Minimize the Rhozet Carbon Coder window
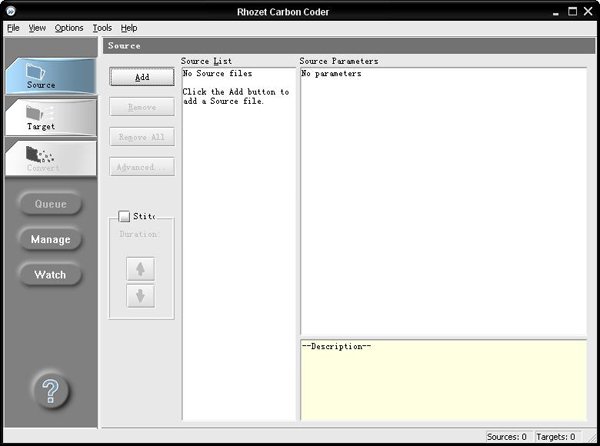Viewport: 600px width, 446px height. (556, 12)
